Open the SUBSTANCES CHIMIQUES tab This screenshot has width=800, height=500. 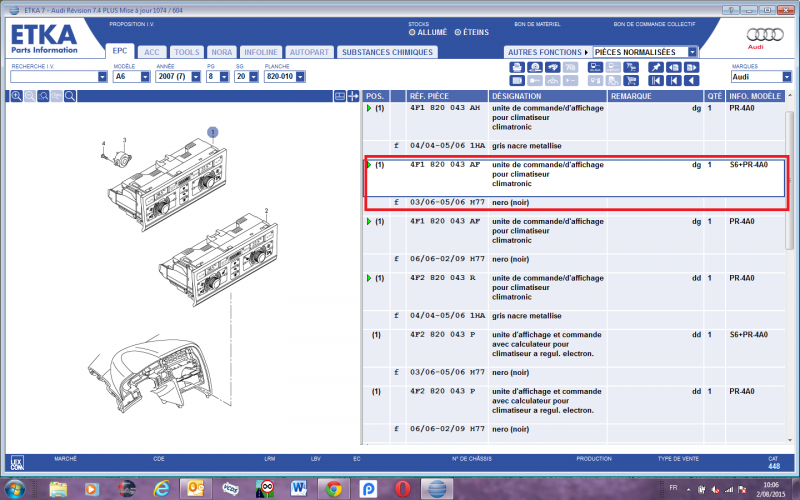pyautogui.click(x=387, y=52)
